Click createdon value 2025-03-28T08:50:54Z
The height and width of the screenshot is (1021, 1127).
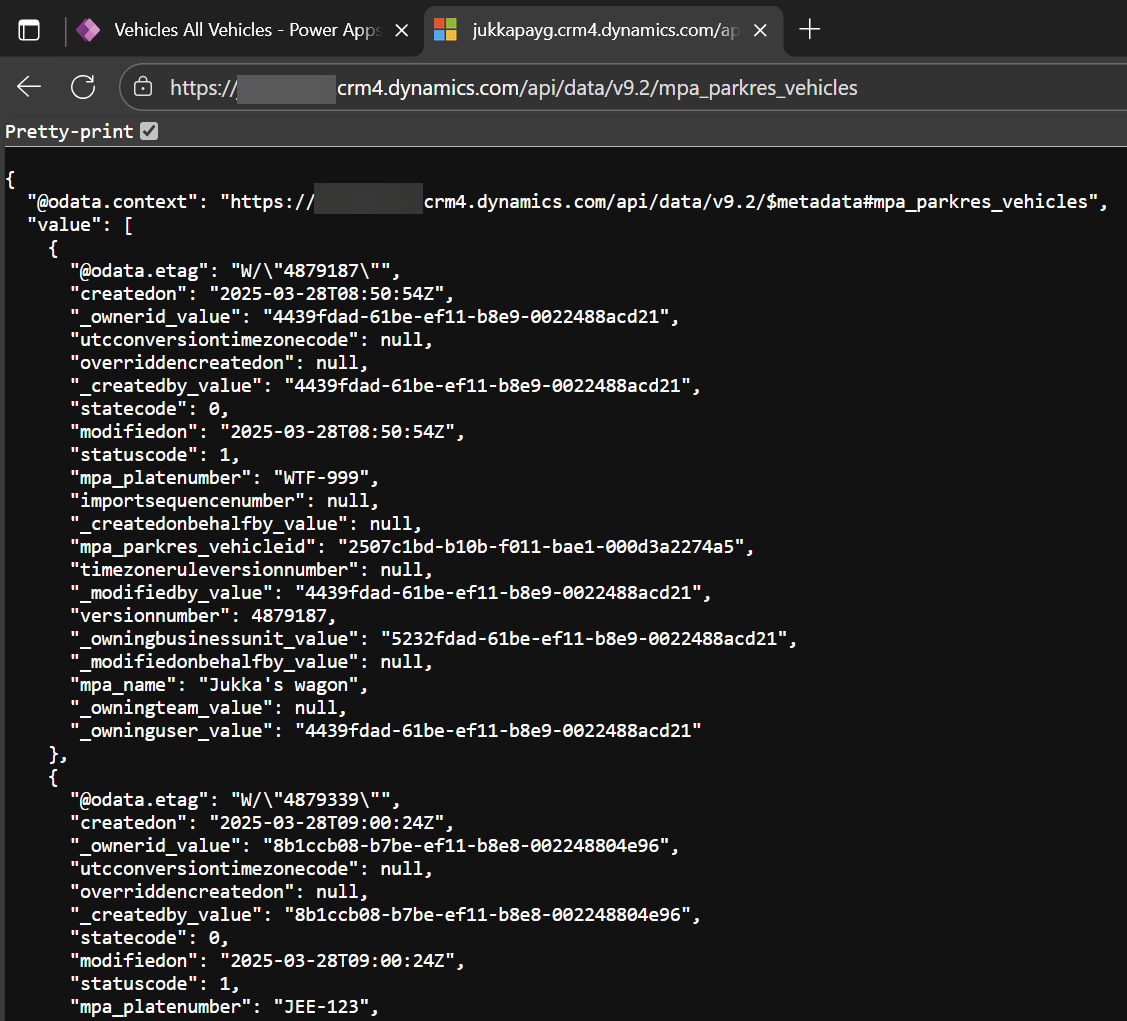click(x=326, y=294)
